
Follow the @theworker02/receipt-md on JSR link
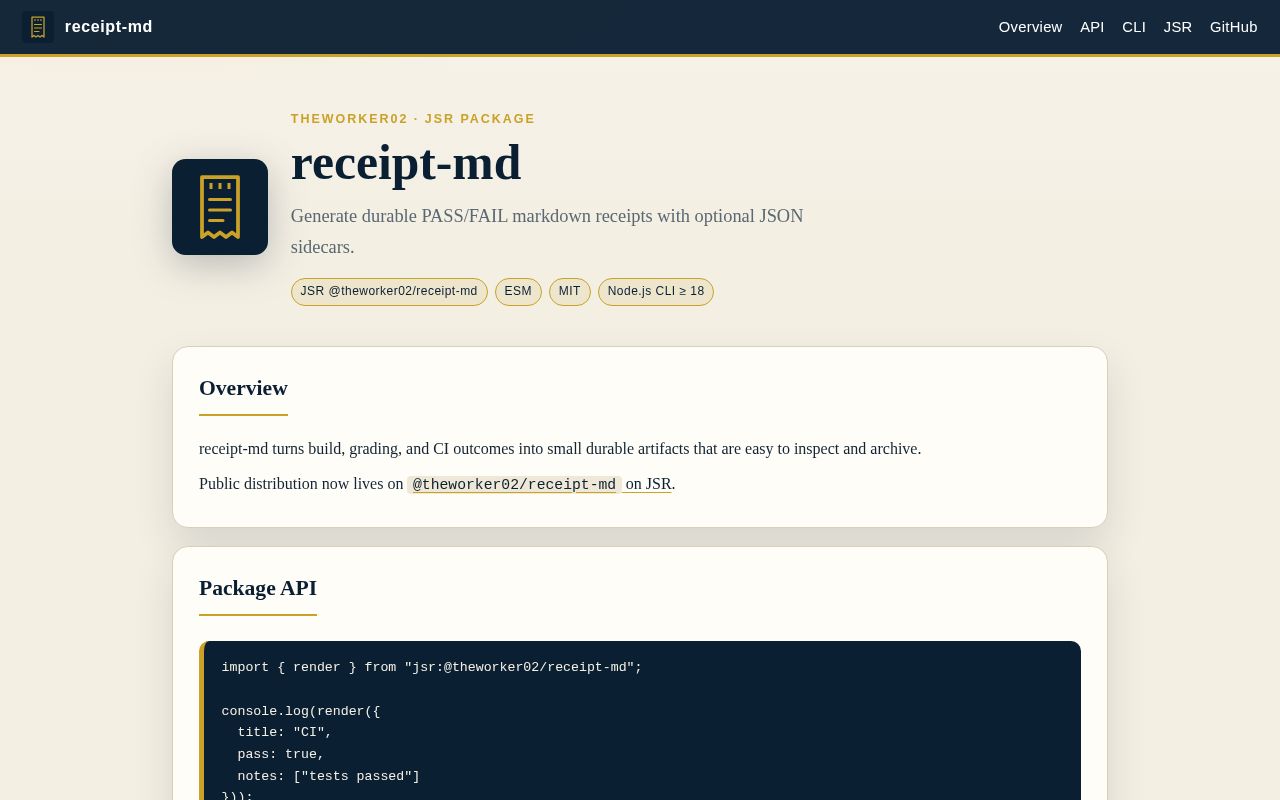[x=540, y=484]
